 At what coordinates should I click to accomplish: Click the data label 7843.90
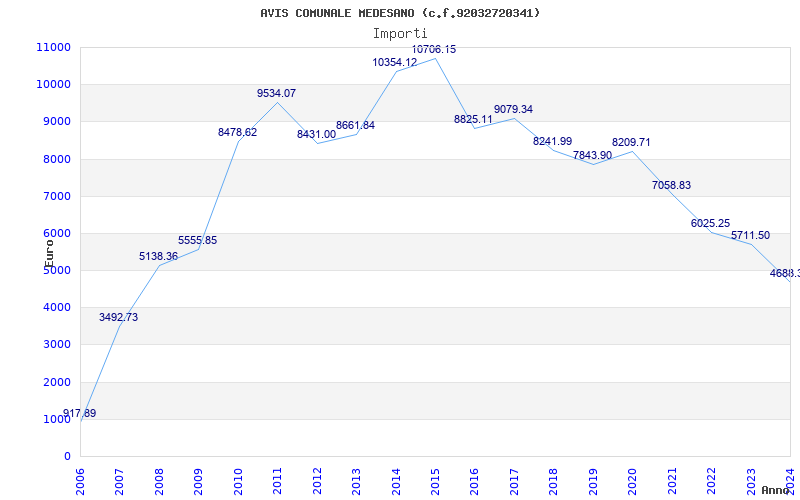(592, 155)
